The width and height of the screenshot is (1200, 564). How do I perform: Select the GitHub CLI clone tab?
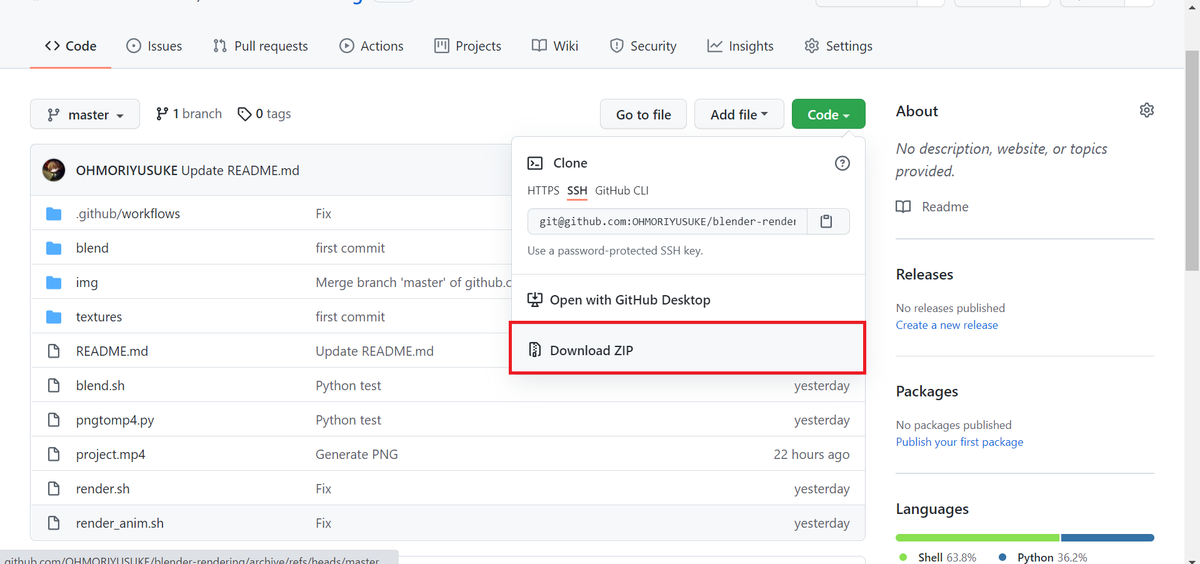pos(622,190)
